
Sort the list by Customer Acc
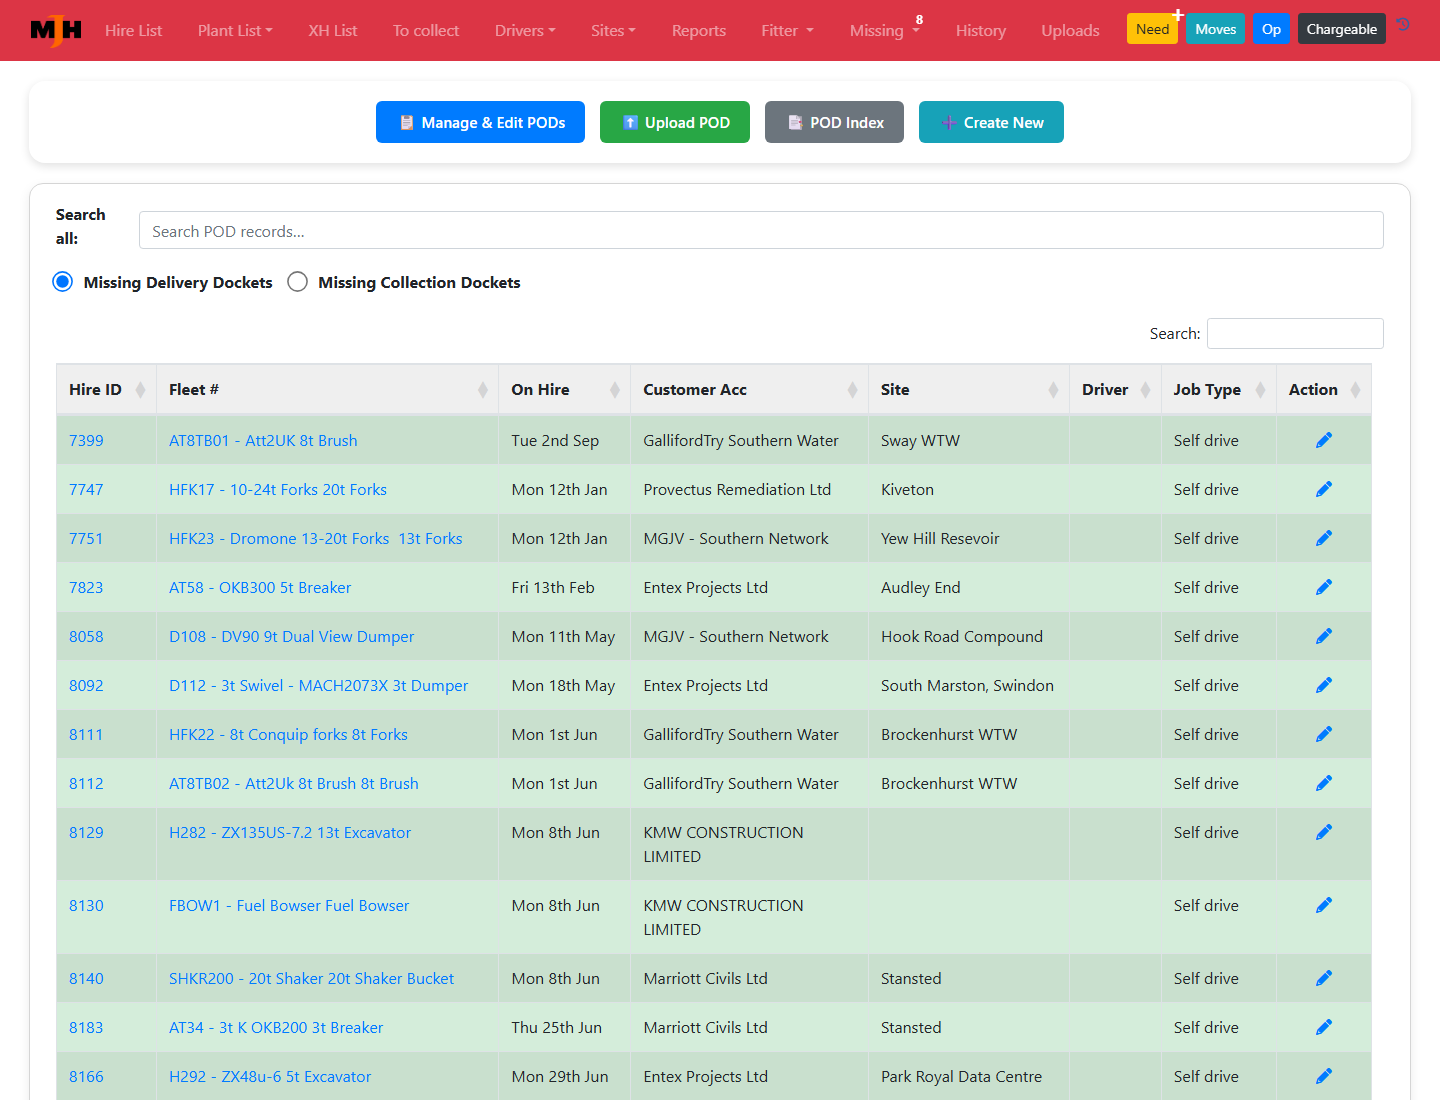(x=749, y=390)
